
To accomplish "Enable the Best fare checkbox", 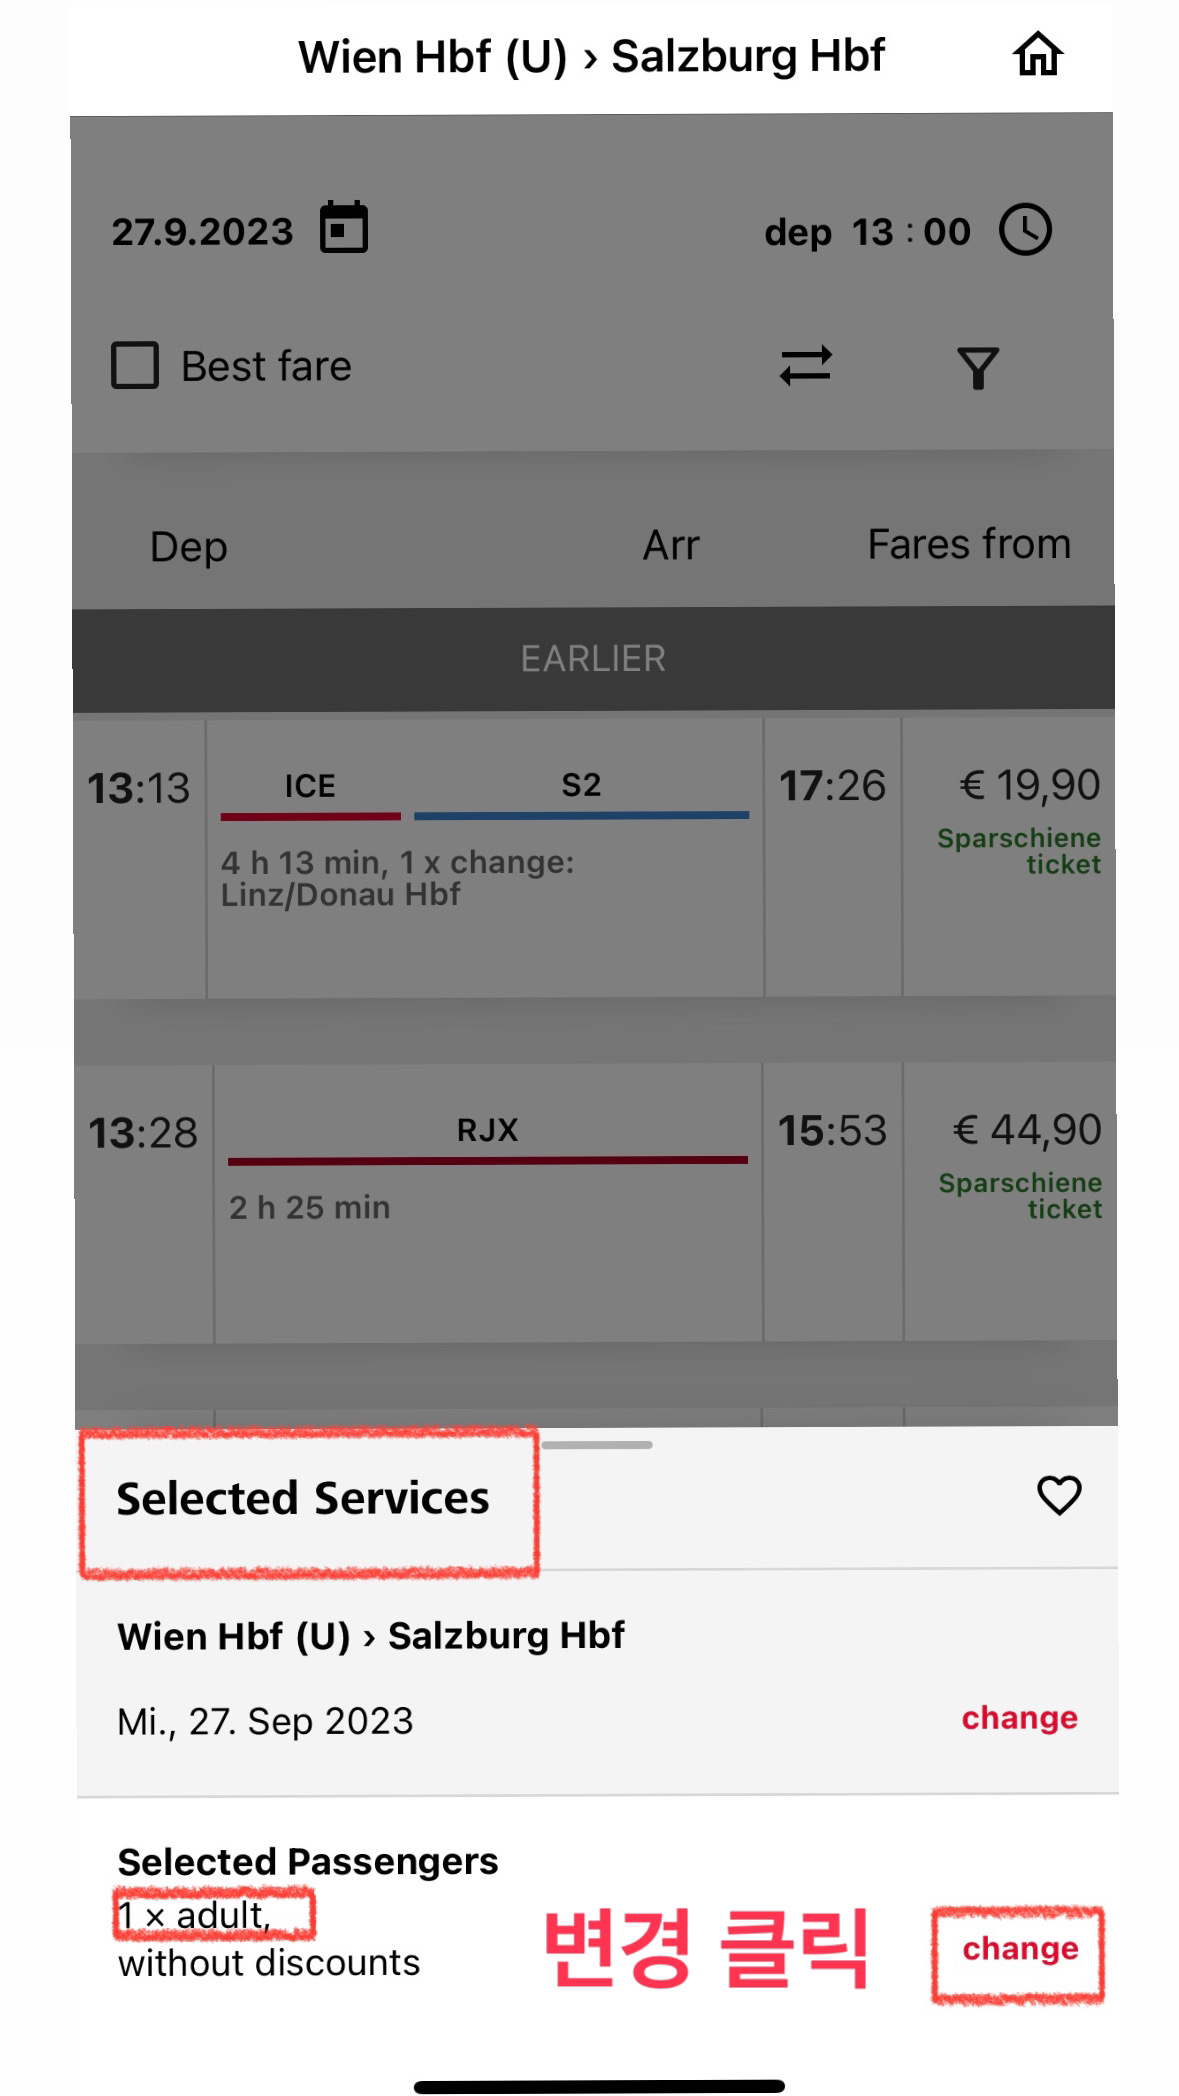I will pos(135,366).
